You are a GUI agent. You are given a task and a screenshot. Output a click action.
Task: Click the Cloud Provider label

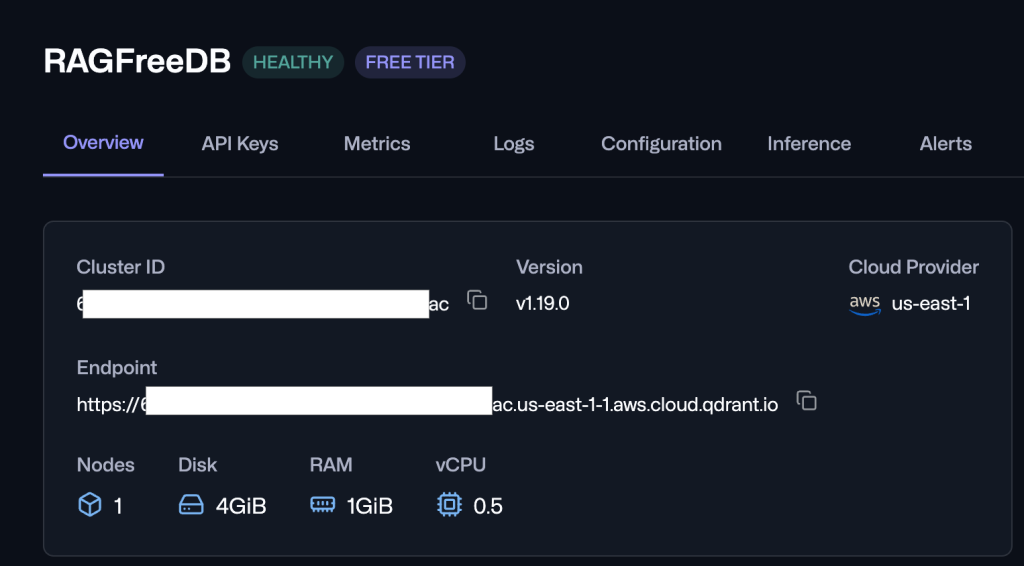[x=914, y=267]
